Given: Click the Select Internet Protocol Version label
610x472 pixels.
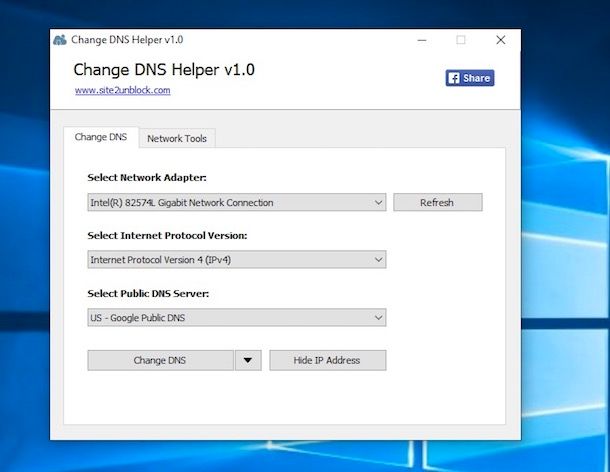Looking at the screenshot, I should (167, 235).
